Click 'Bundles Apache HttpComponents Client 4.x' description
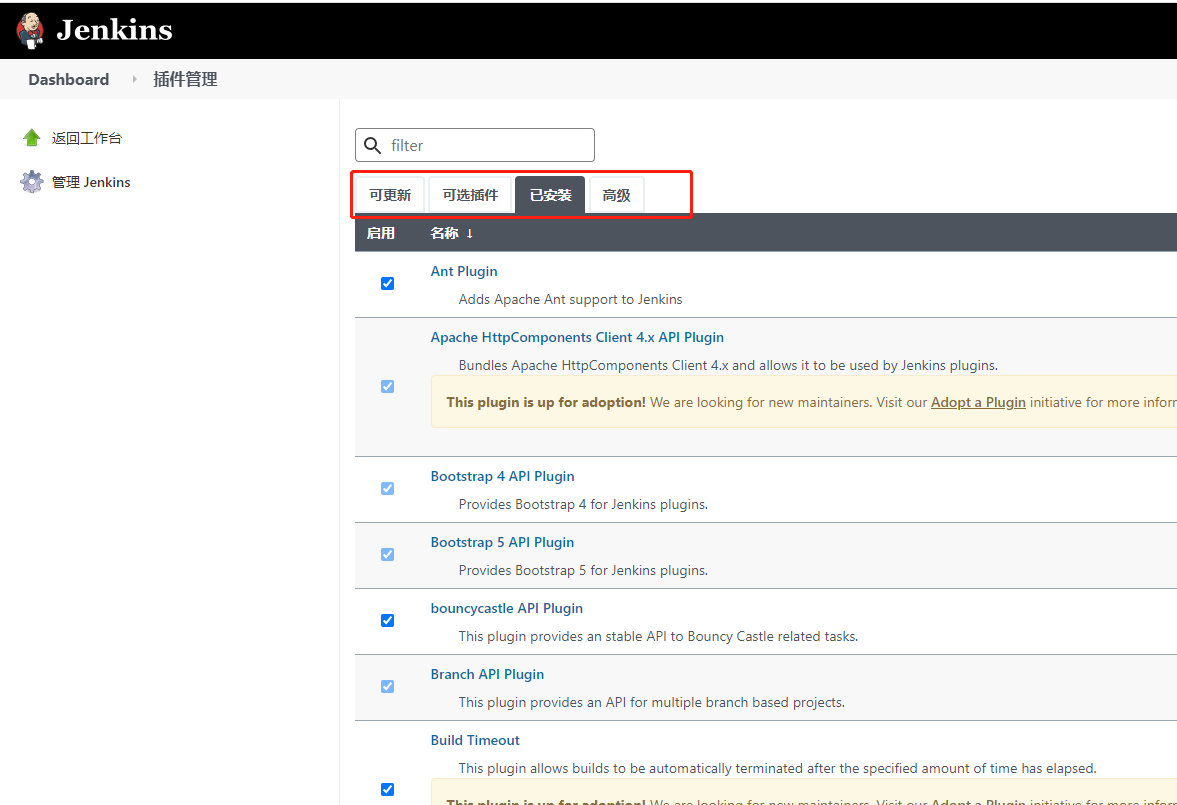This screenshot has height=805, width=1177. click(728, 366)
